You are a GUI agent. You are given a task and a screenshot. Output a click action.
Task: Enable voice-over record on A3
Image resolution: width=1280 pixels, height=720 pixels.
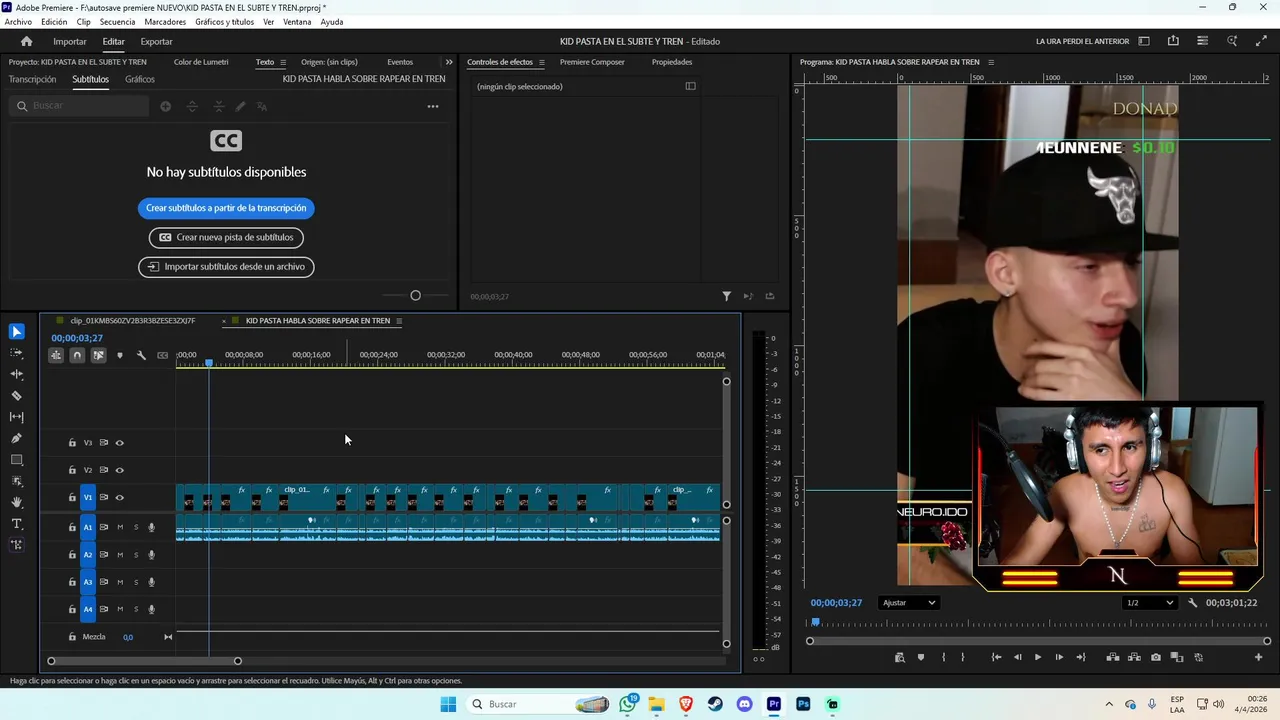click(152, 582)
